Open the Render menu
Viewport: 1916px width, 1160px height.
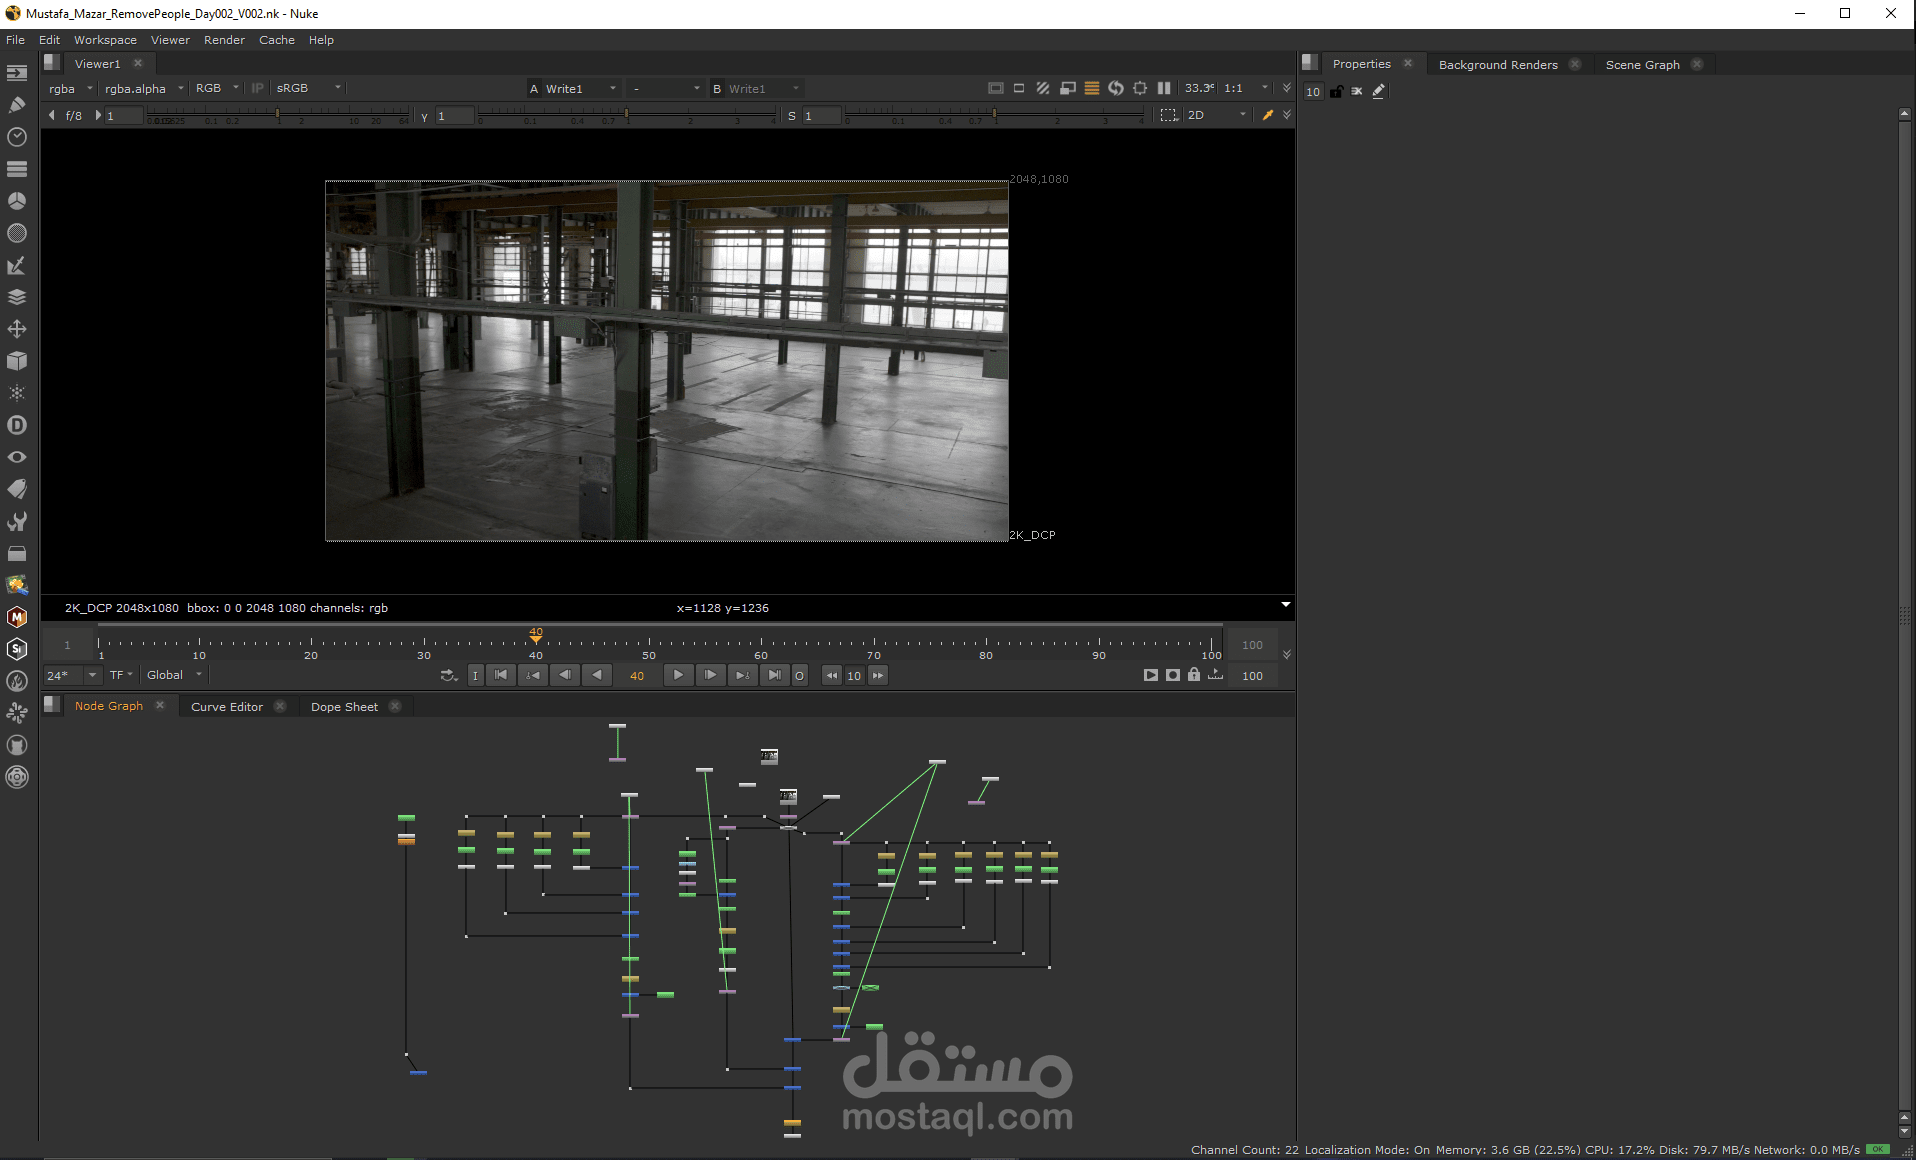click(224, 40)
